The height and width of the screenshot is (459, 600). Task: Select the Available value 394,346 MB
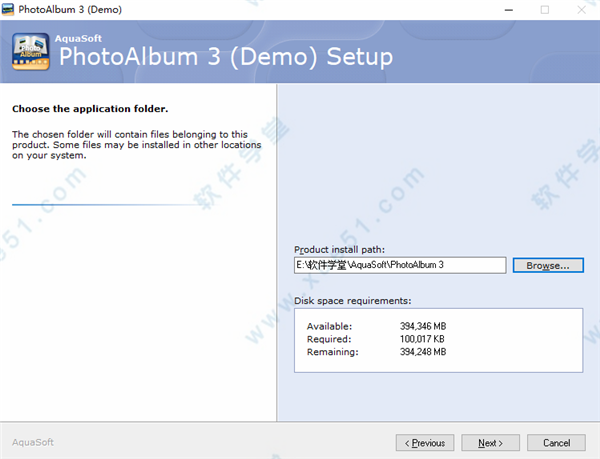(x=423, y=326)
